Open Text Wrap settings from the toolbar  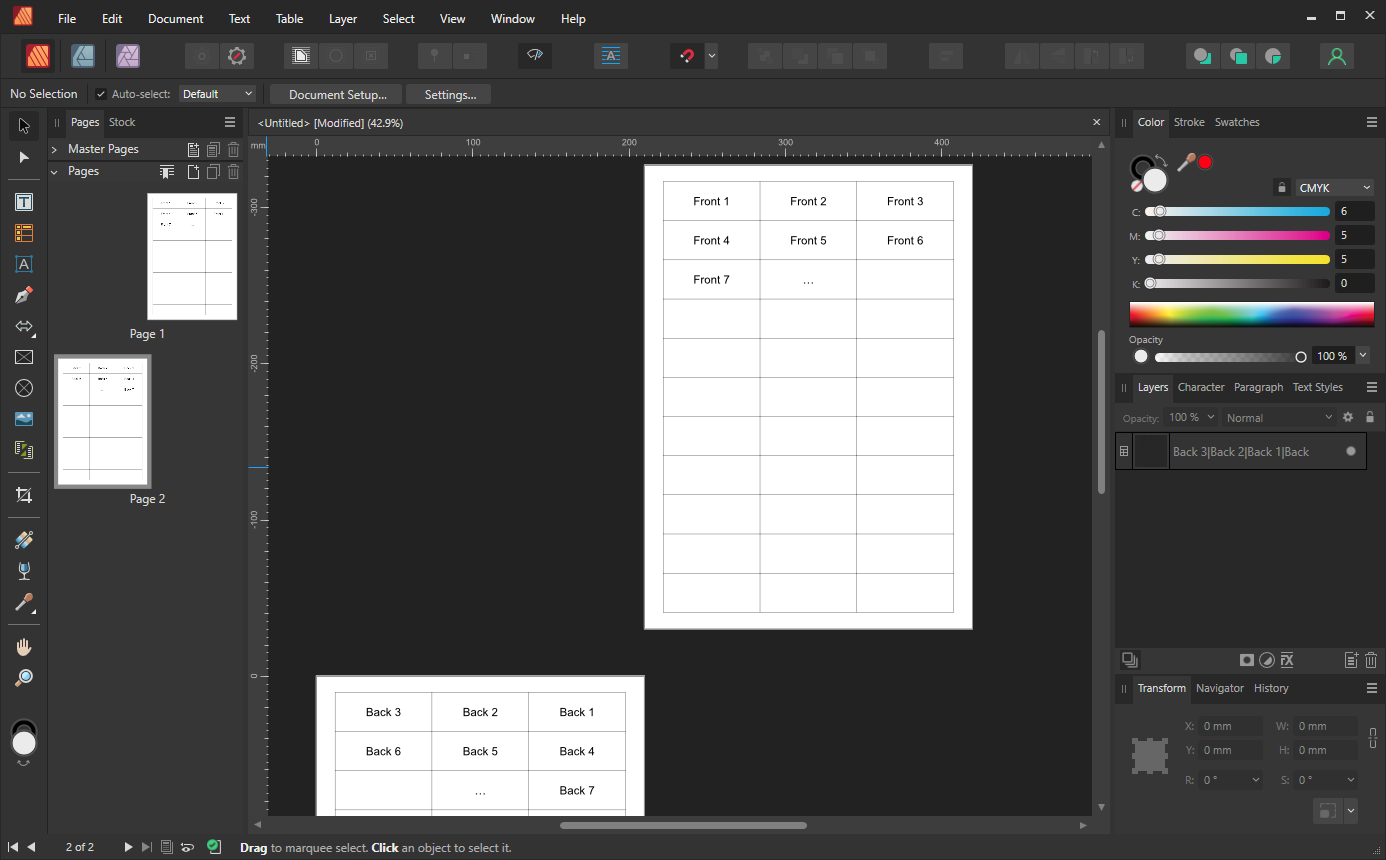(611, 56)
